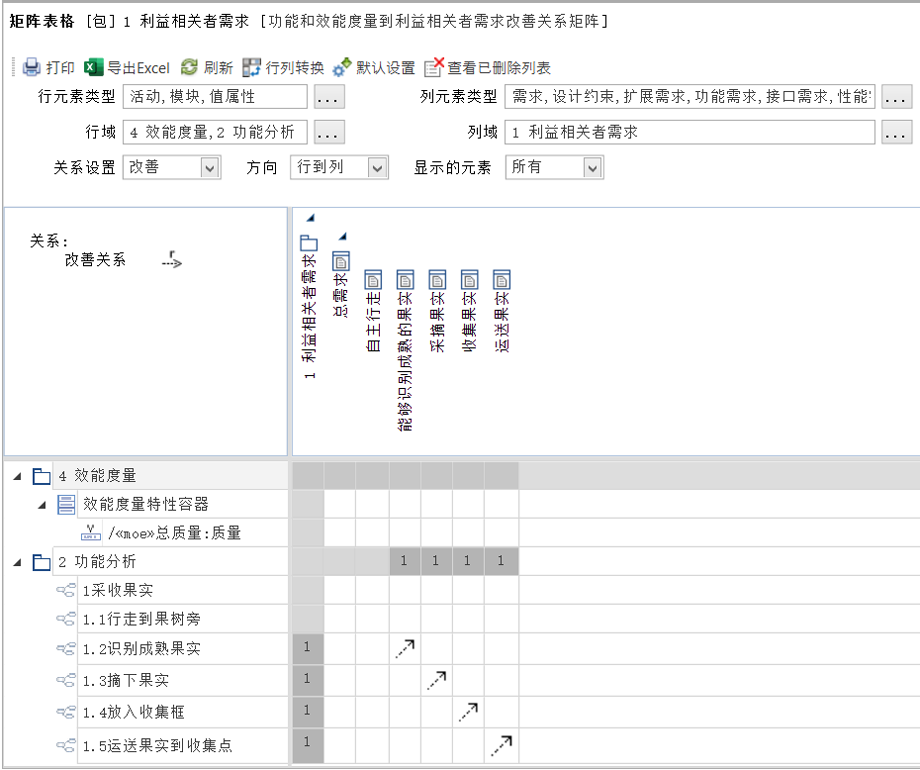Click the 改善关系 dashed arrow legend icon

[x=172, y=259]
